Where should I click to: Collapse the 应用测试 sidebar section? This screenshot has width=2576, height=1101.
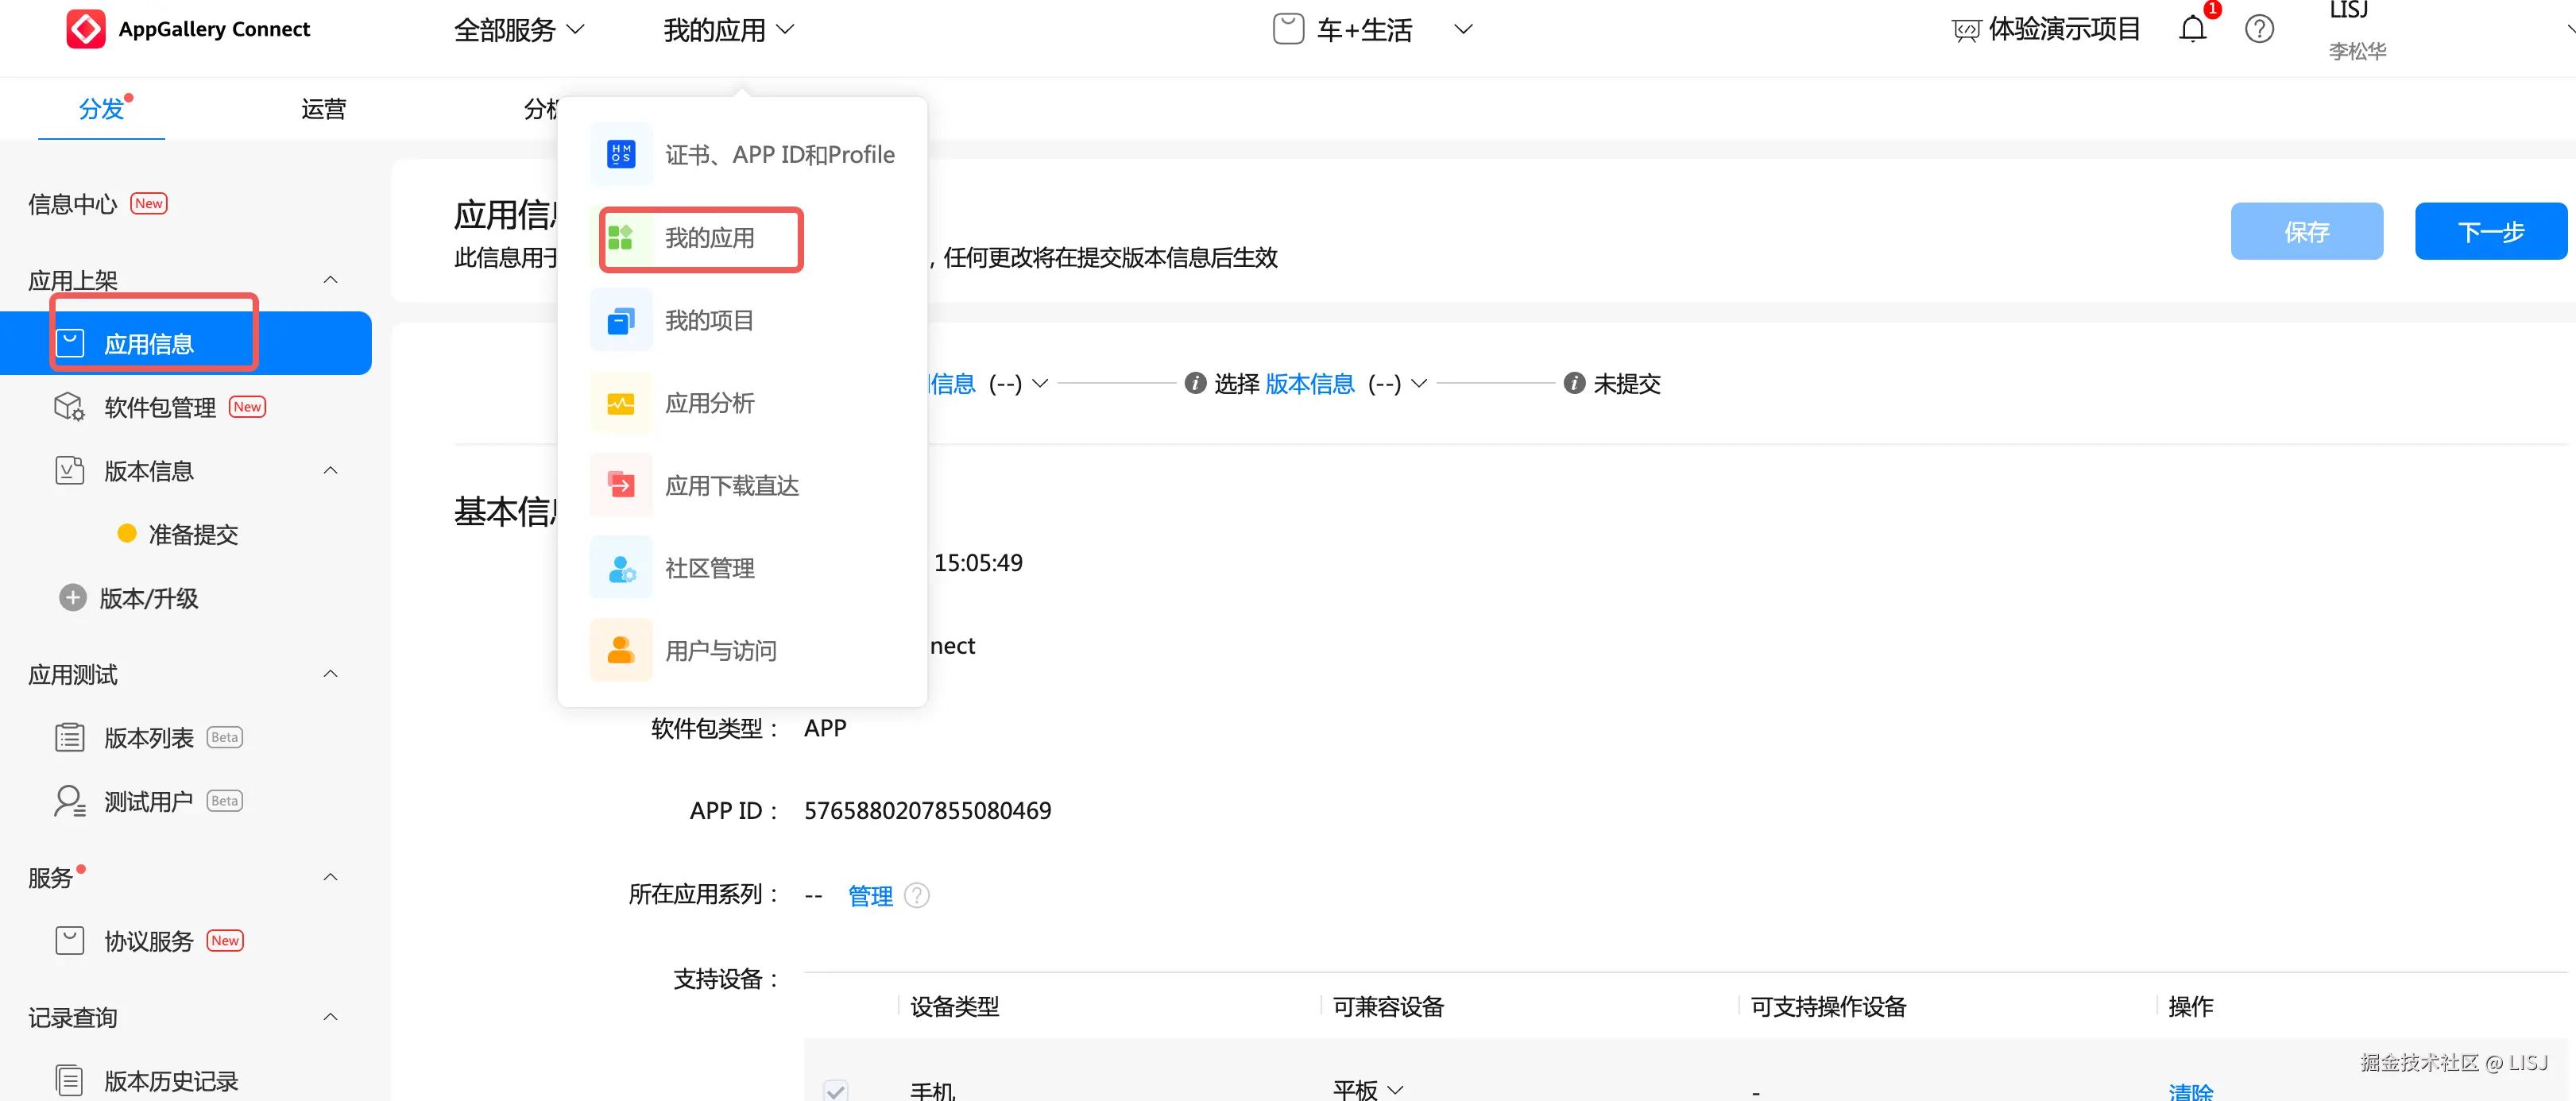[x=331, y=674]
